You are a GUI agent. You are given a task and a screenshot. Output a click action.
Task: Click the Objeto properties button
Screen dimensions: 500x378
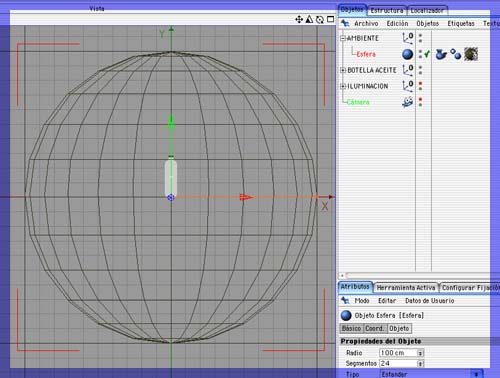tap(399, 328)
